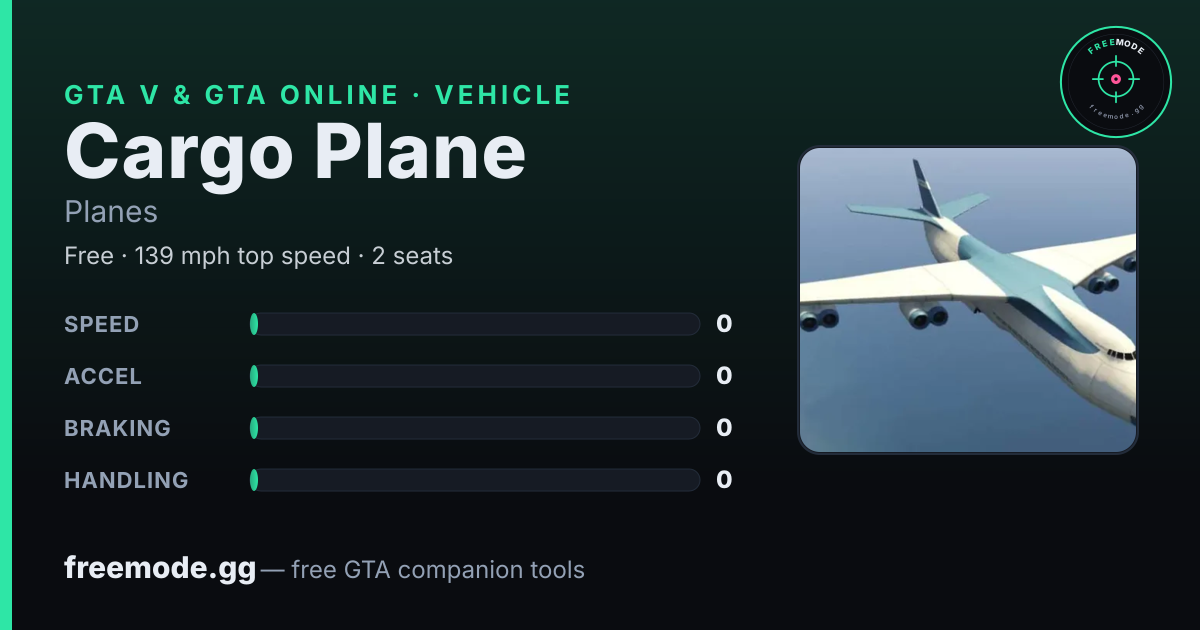The height and width of the screenshot is (630, 1200).
Task: Click the HANDLING value number zero
Action: pyautogui.click(x=724, y=480)
